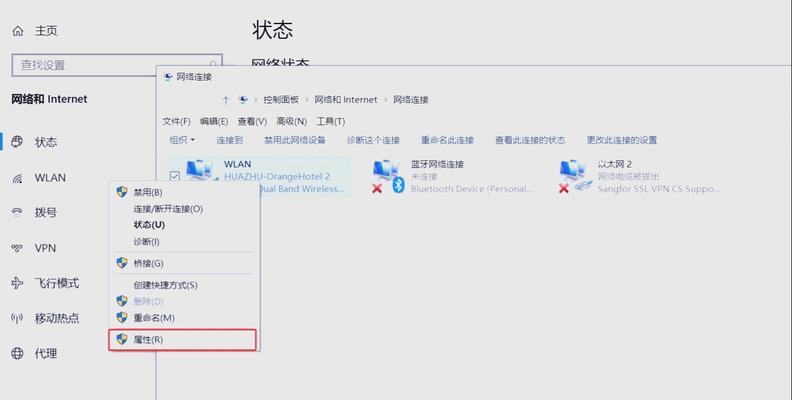Click 诊断这个连接 in the command bar
792x400 pixels.
(x=373, y=140)
